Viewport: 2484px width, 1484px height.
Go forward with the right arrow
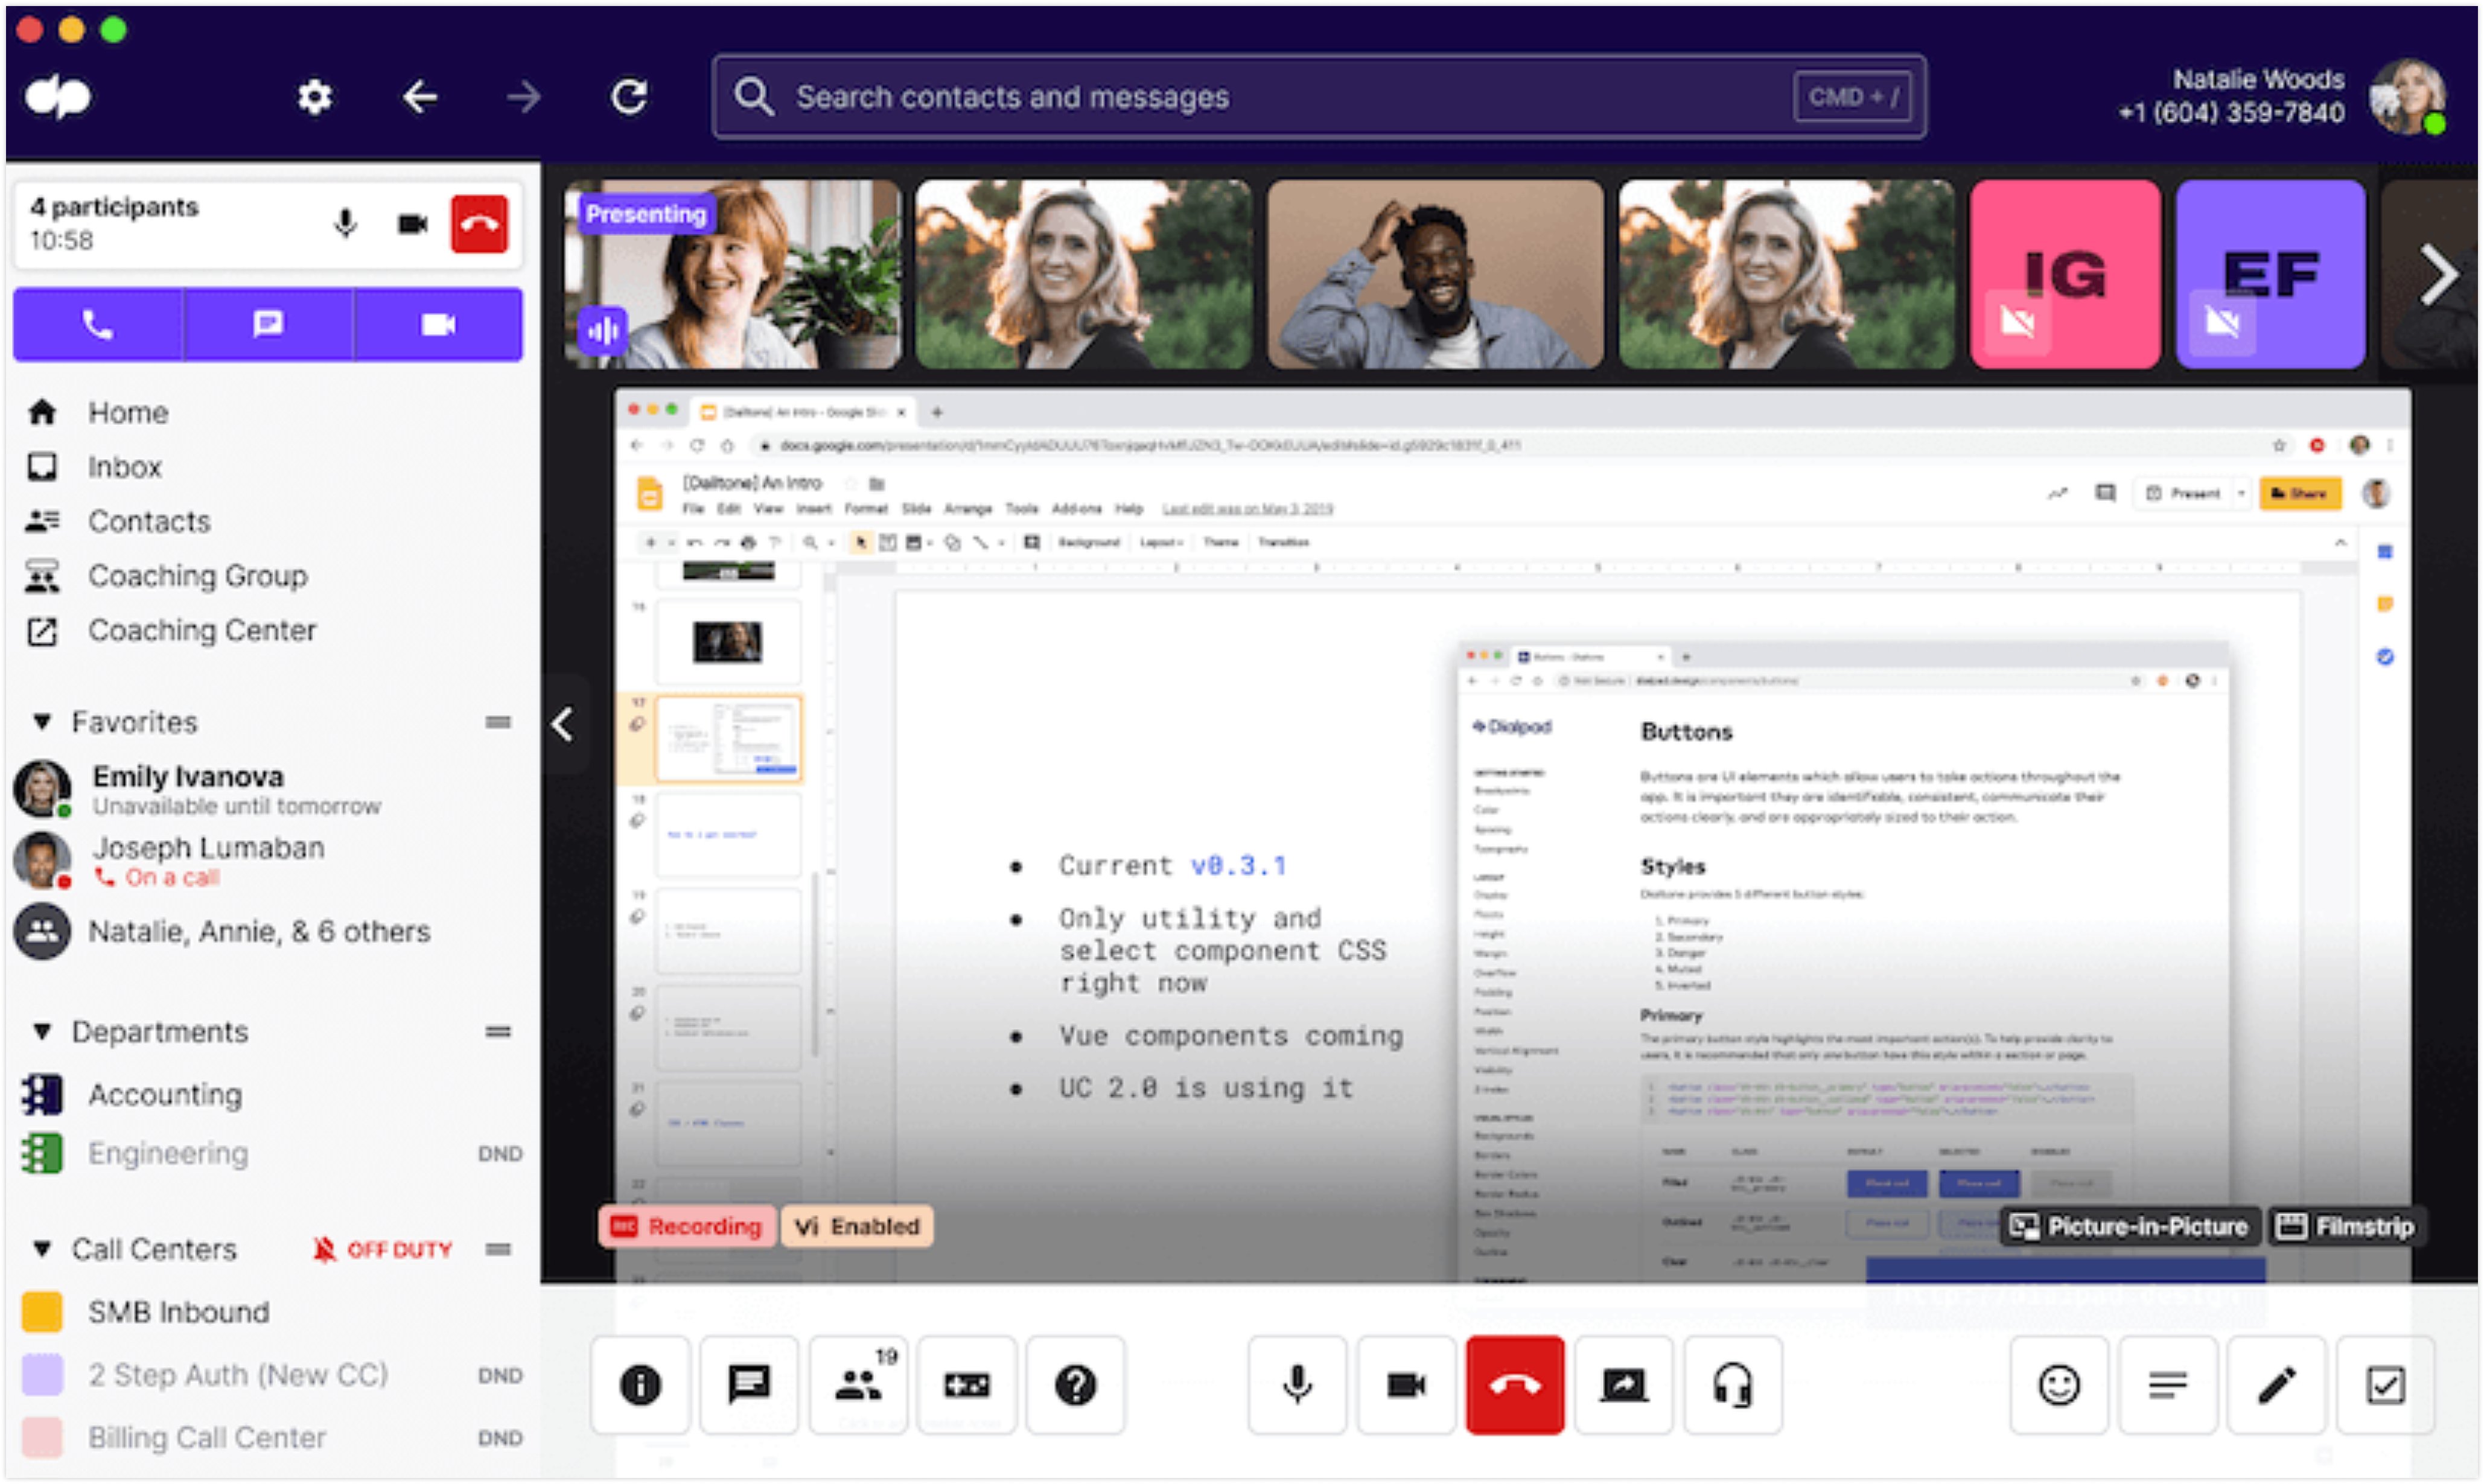pos(524,97)
